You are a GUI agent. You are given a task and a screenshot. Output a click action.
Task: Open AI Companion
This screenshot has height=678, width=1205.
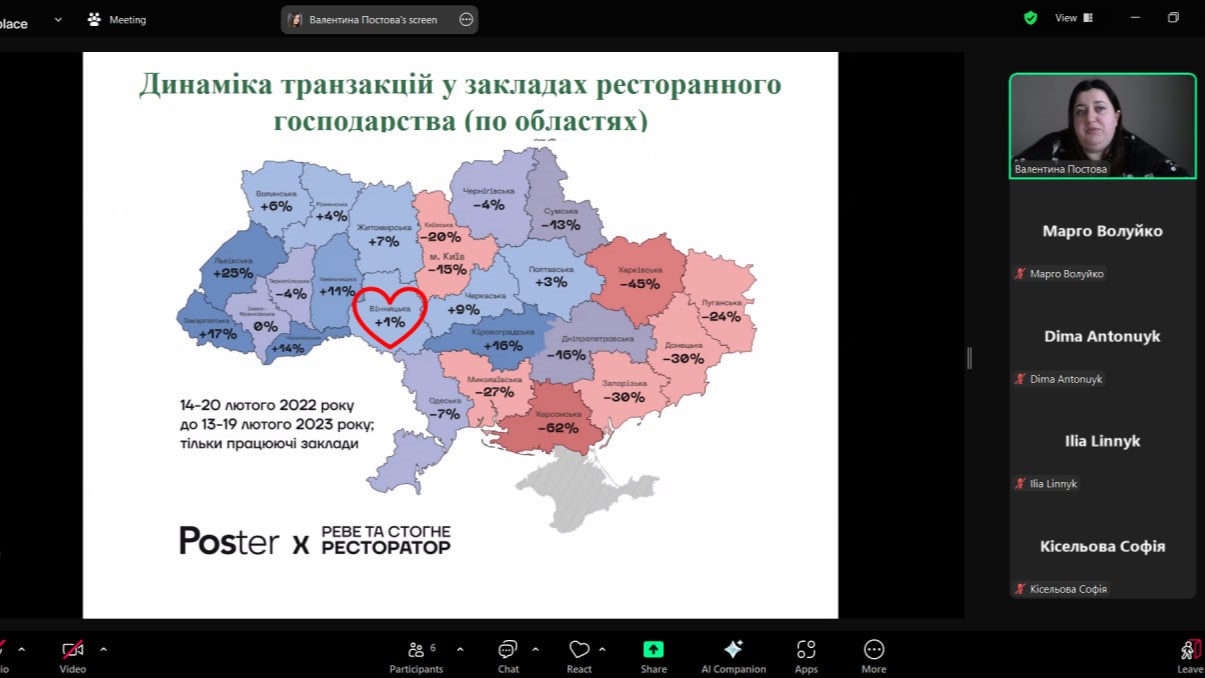733,655
